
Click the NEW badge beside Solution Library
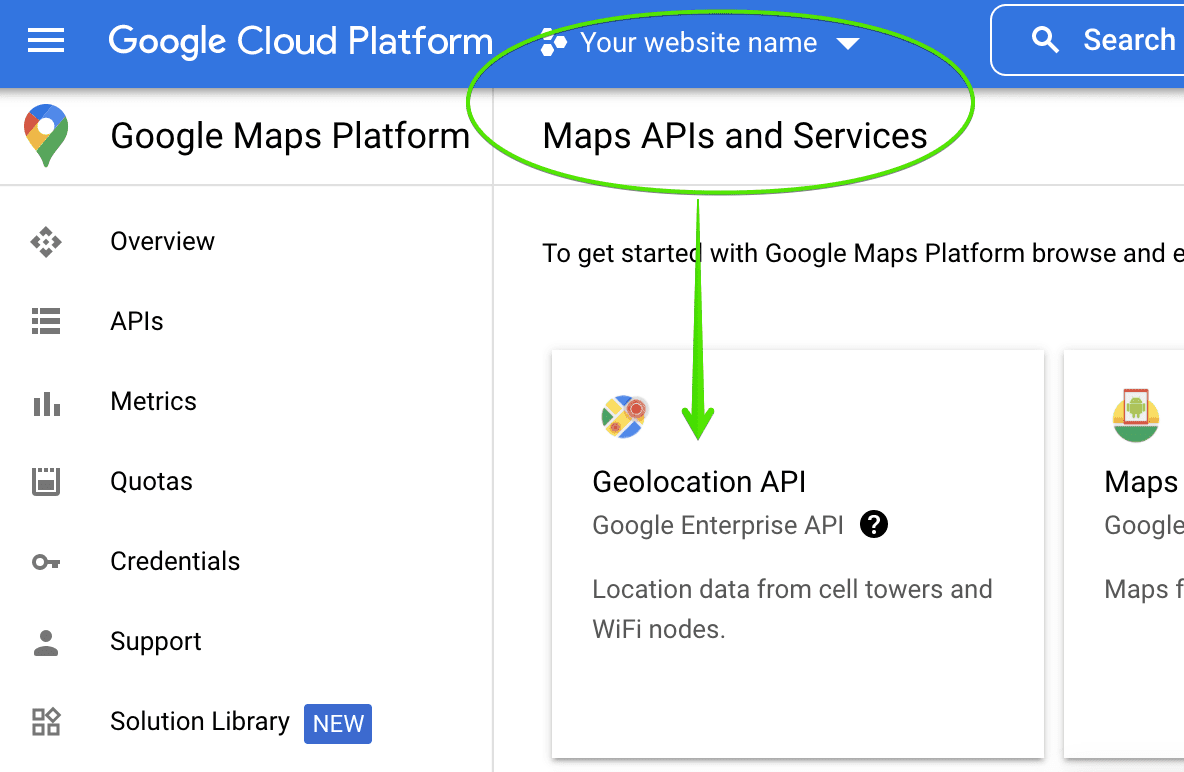point(338,724)
